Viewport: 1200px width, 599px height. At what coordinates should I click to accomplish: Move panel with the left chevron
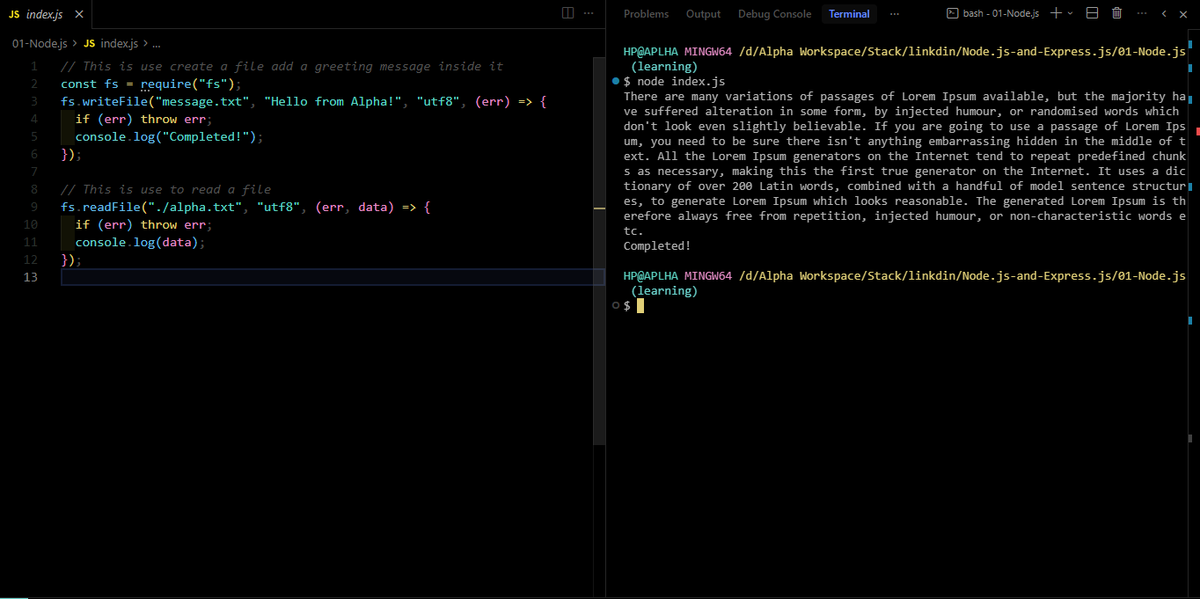pos(1165,14)
